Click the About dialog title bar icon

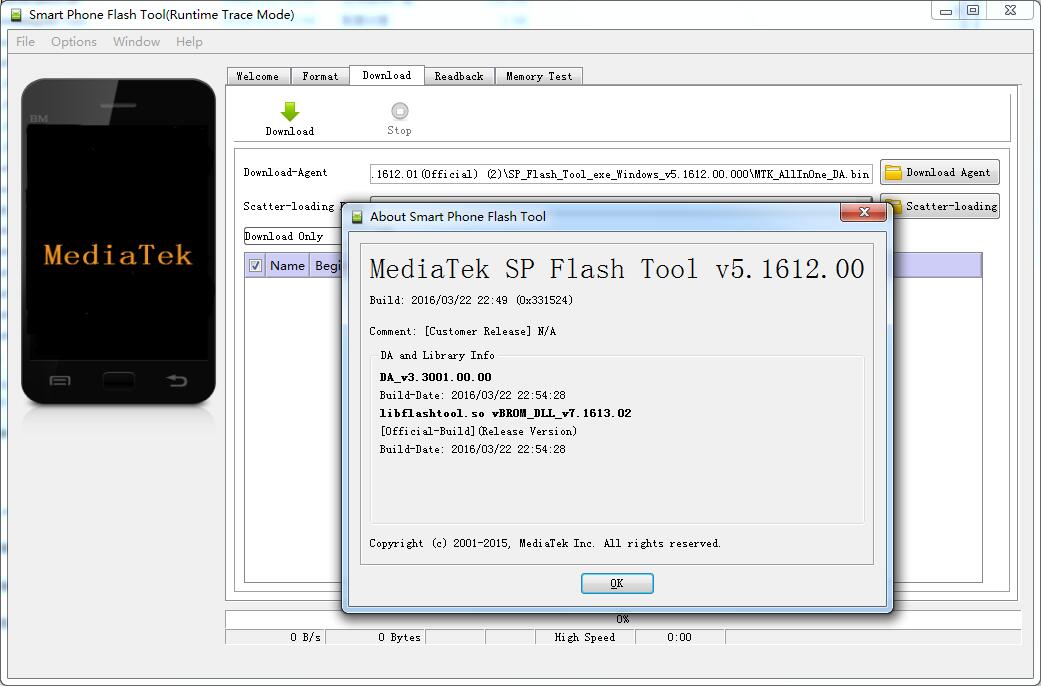tap(357, 216)
